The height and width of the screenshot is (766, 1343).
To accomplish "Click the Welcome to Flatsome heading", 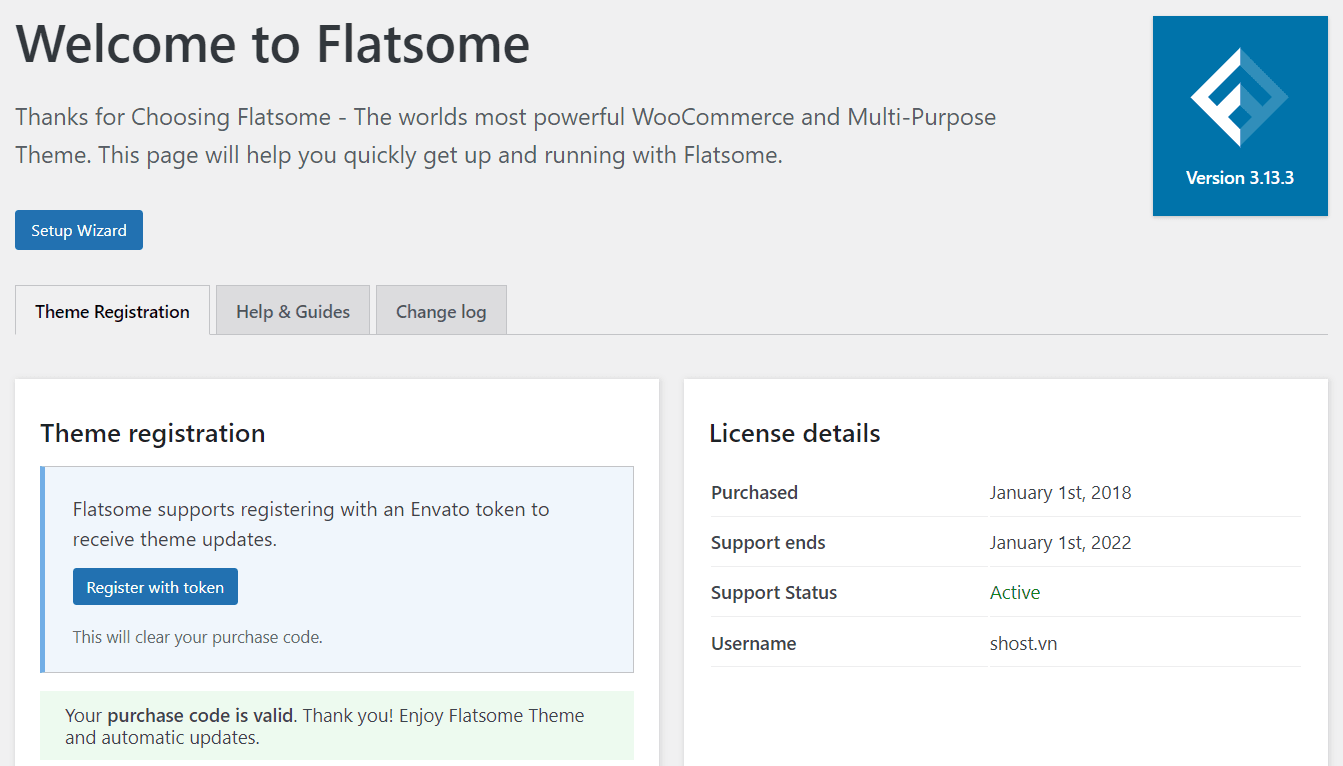I will (272, 44).
